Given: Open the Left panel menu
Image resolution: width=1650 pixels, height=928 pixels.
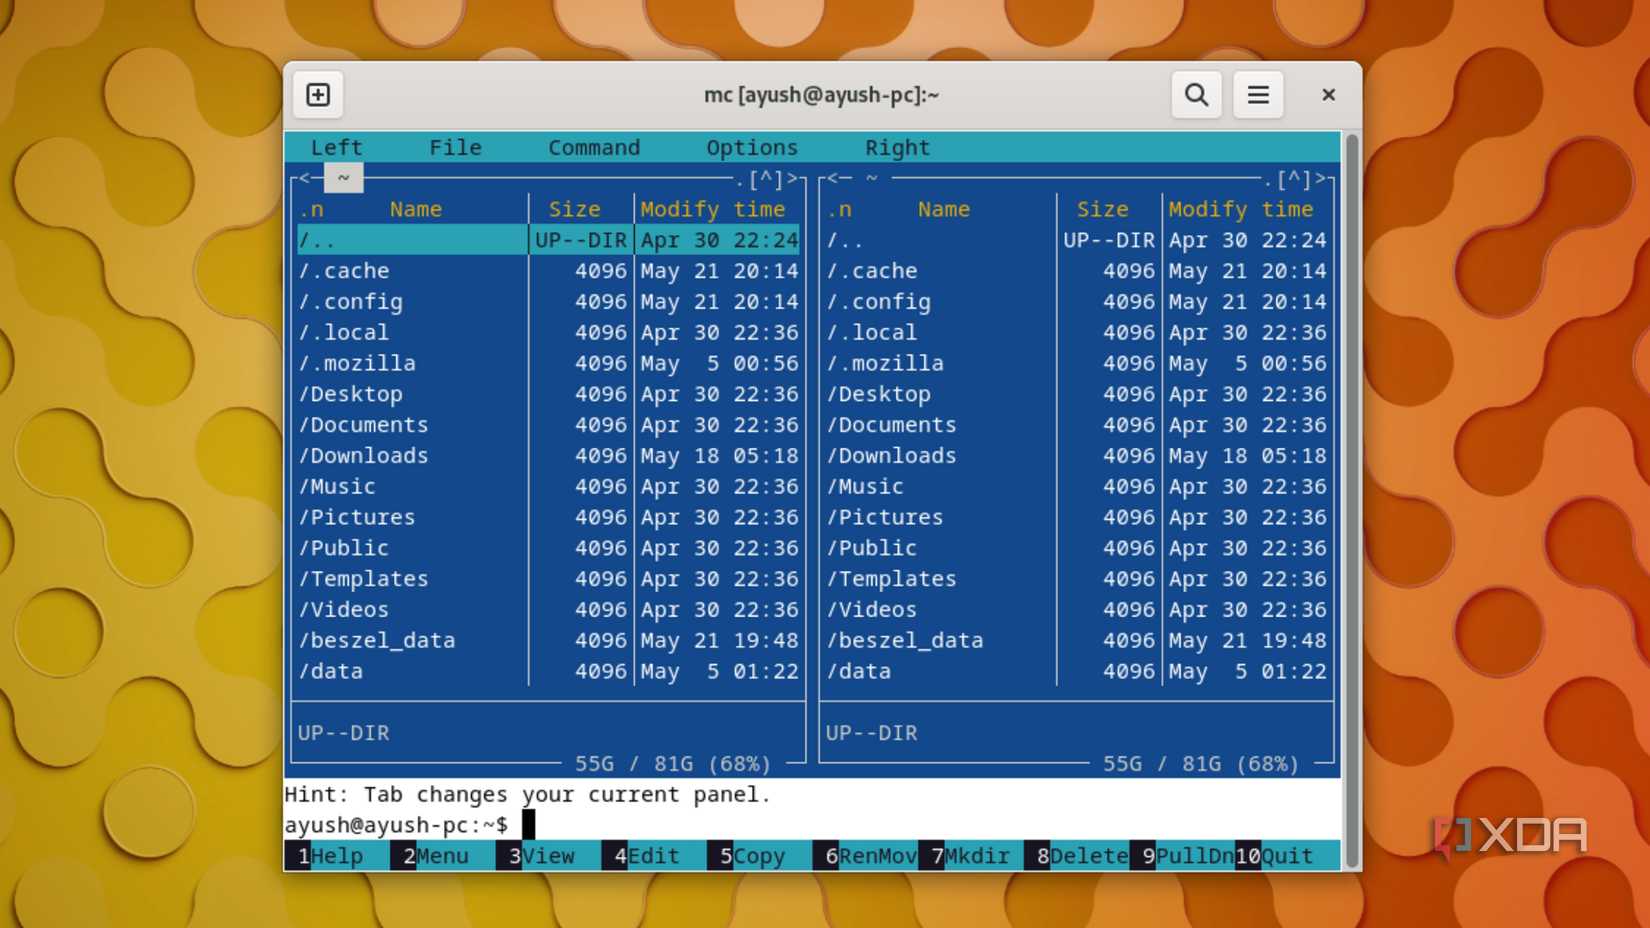Looking at the screenshot, I should tap(336, 147).
